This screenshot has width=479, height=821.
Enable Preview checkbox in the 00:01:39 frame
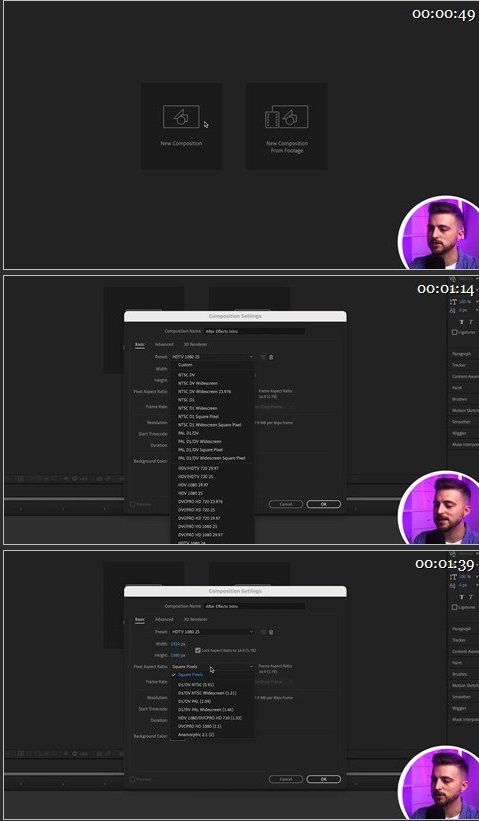click(132, 779)
